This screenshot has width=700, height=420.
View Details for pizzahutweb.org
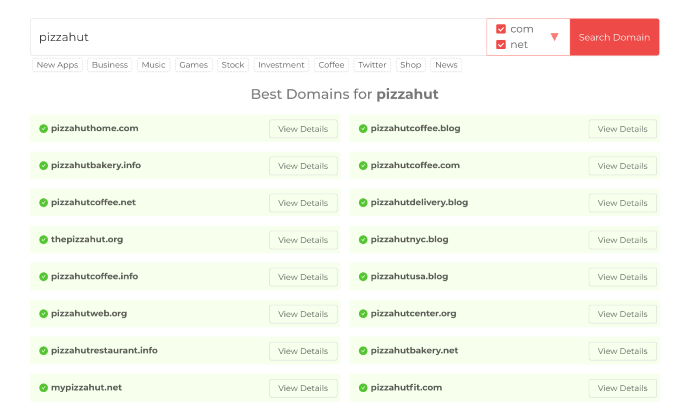click(x=303, y=314)
